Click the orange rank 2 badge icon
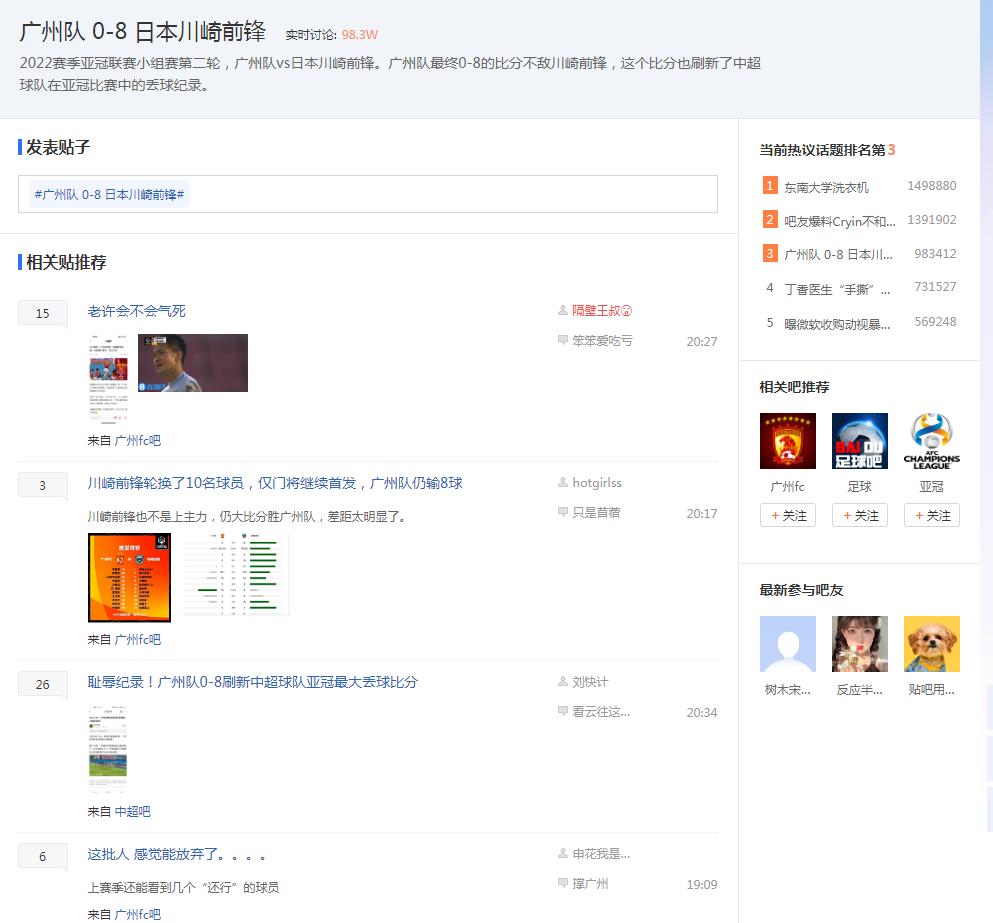Image resolution: width=993 pixels, height=923 pixels. click(x=769, y=220)
